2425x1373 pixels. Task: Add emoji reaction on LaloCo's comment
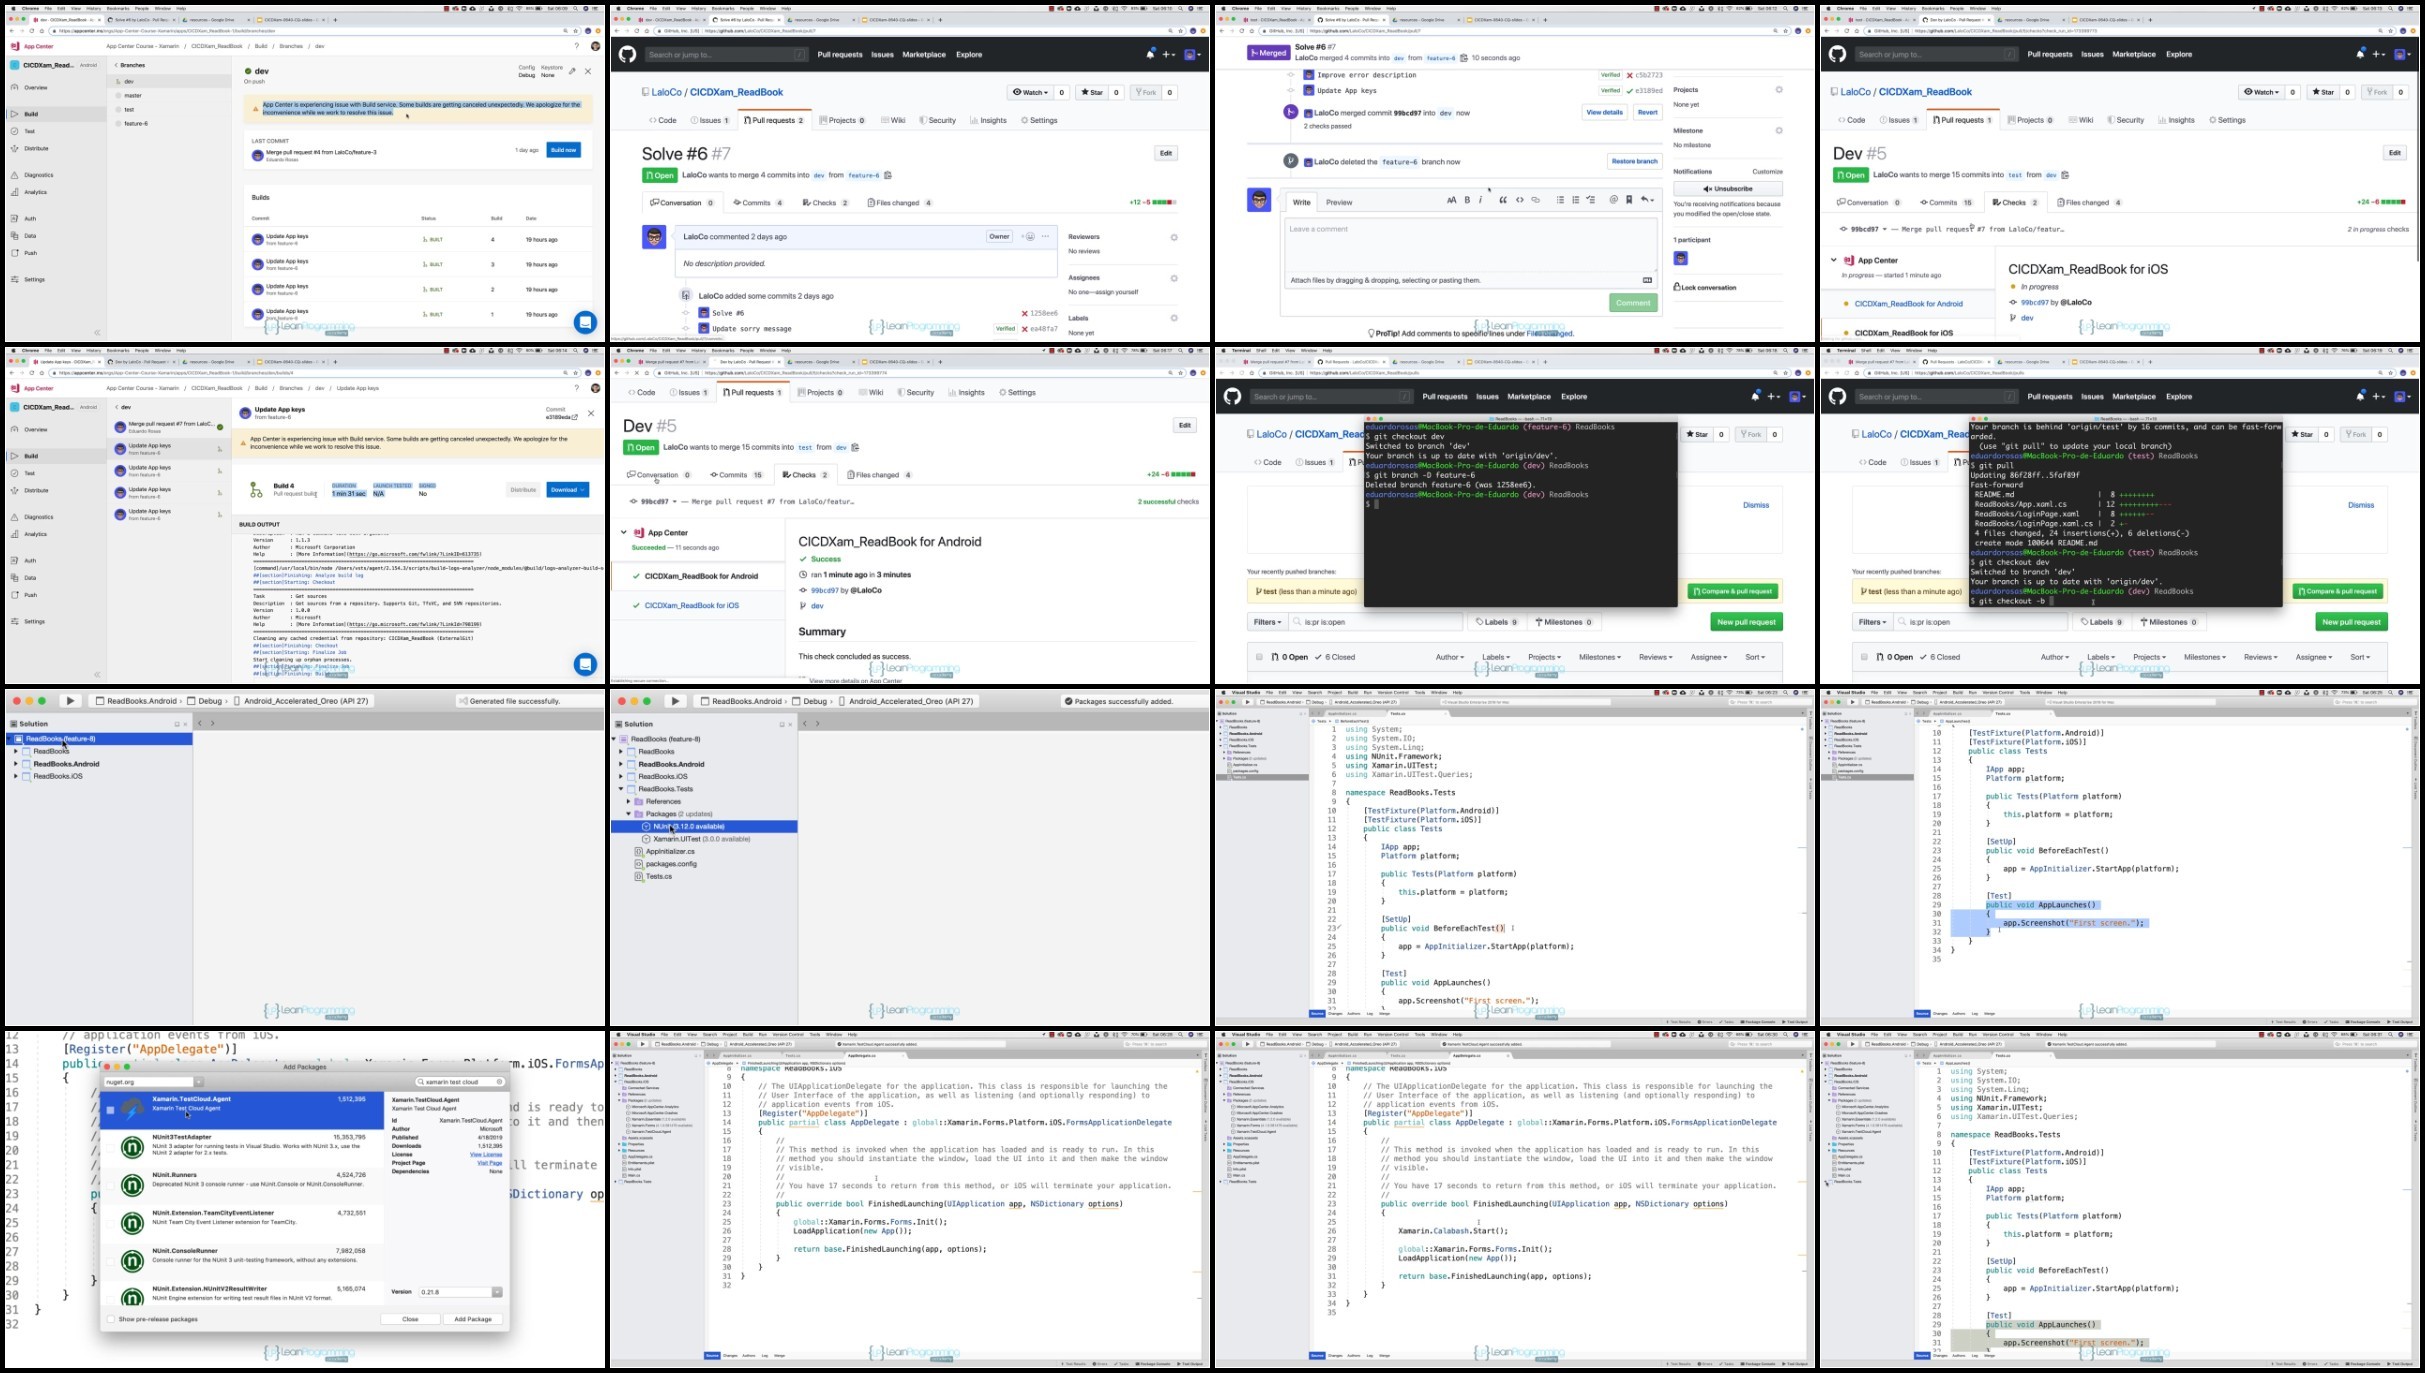1030,237
